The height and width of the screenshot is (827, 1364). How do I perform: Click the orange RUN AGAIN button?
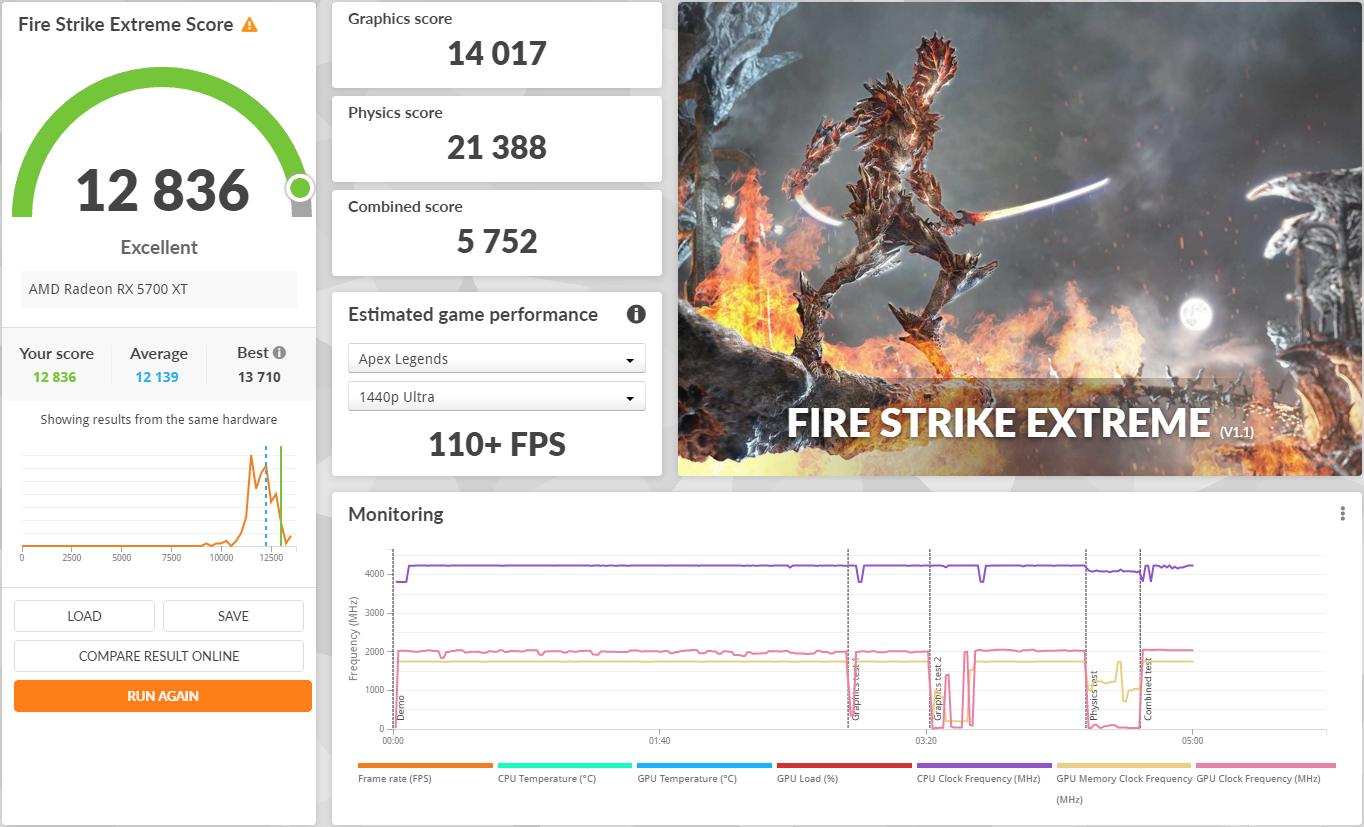tap(163, 696)
